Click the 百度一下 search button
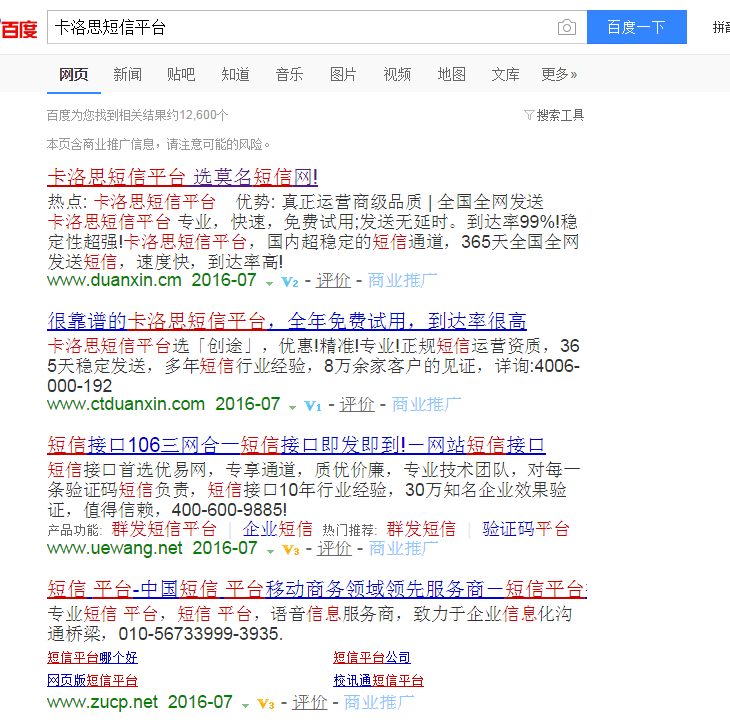 tap(636, 27)
